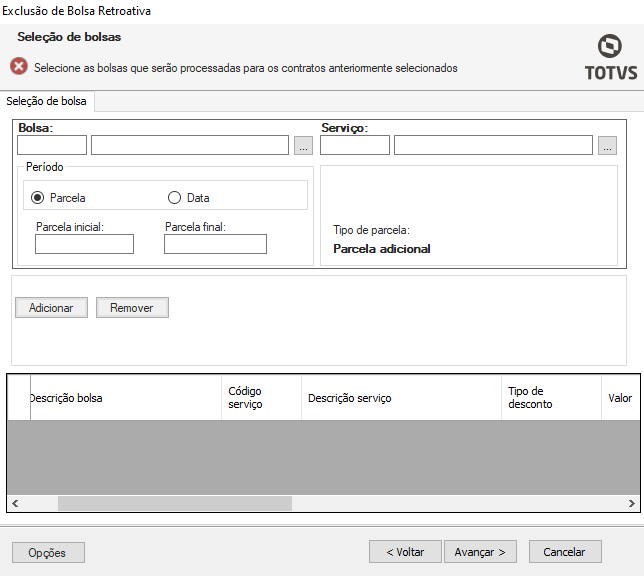
Task: Click the red error icon
Action: (19, 67)
